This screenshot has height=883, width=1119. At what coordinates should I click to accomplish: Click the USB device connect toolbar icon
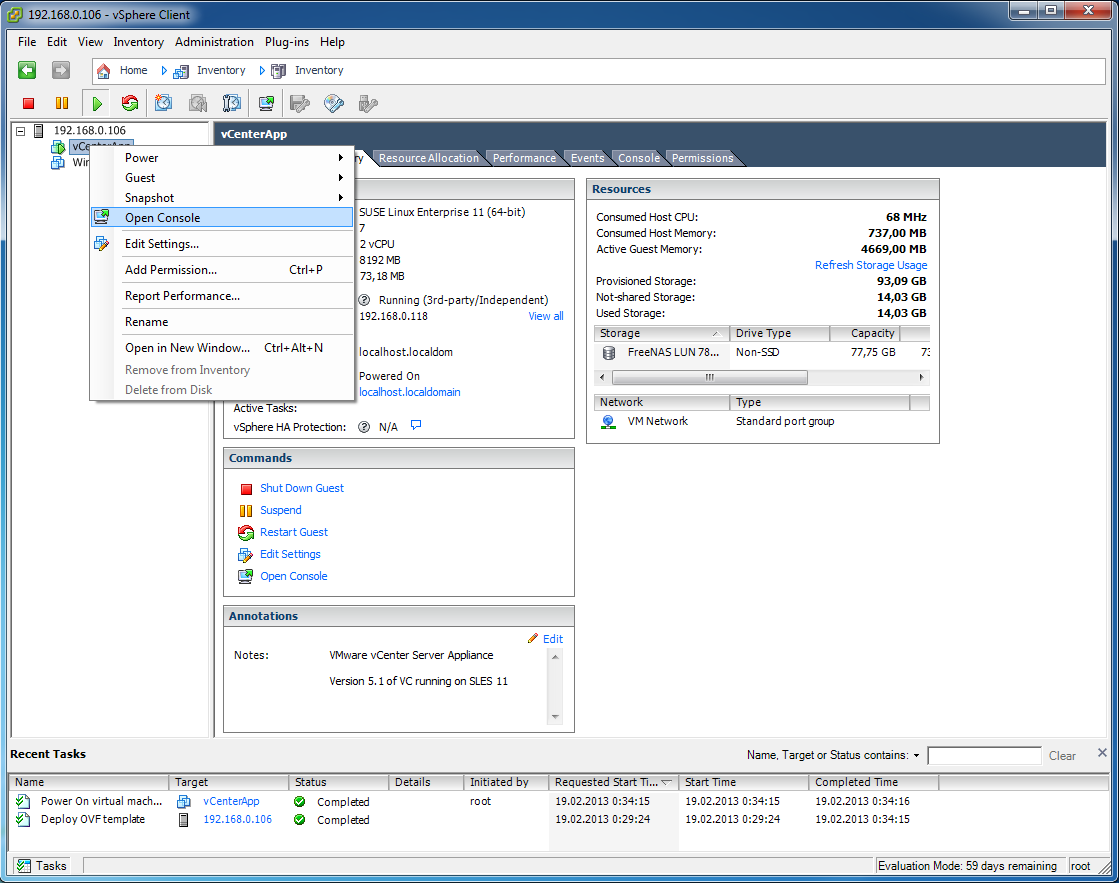tap(368, 104)
